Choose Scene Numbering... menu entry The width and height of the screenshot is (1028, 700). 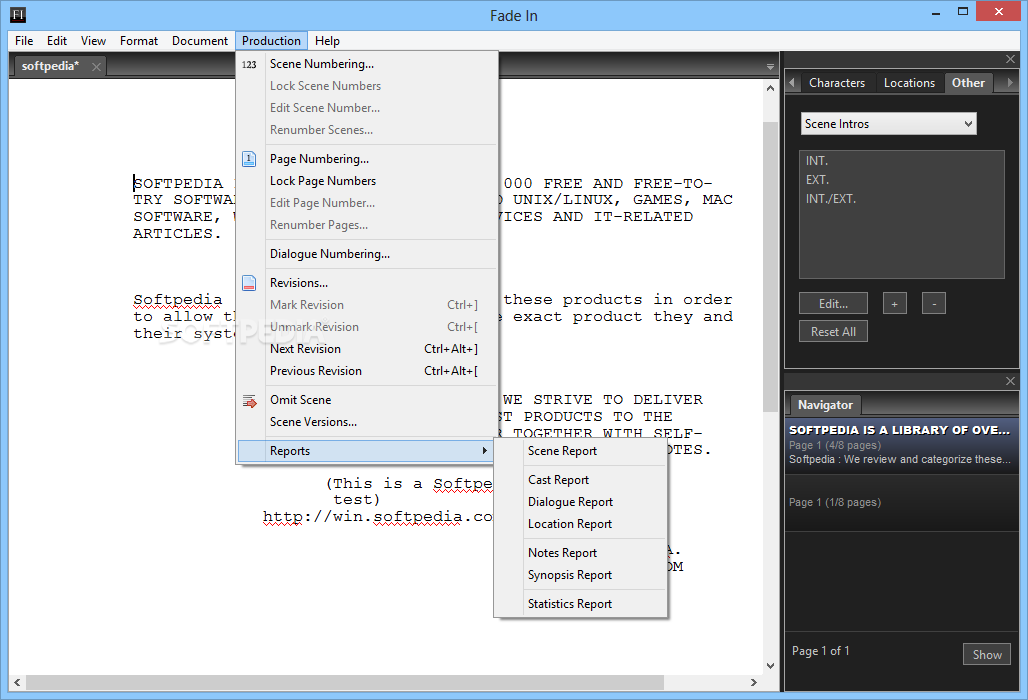click(x=367, y=64)
